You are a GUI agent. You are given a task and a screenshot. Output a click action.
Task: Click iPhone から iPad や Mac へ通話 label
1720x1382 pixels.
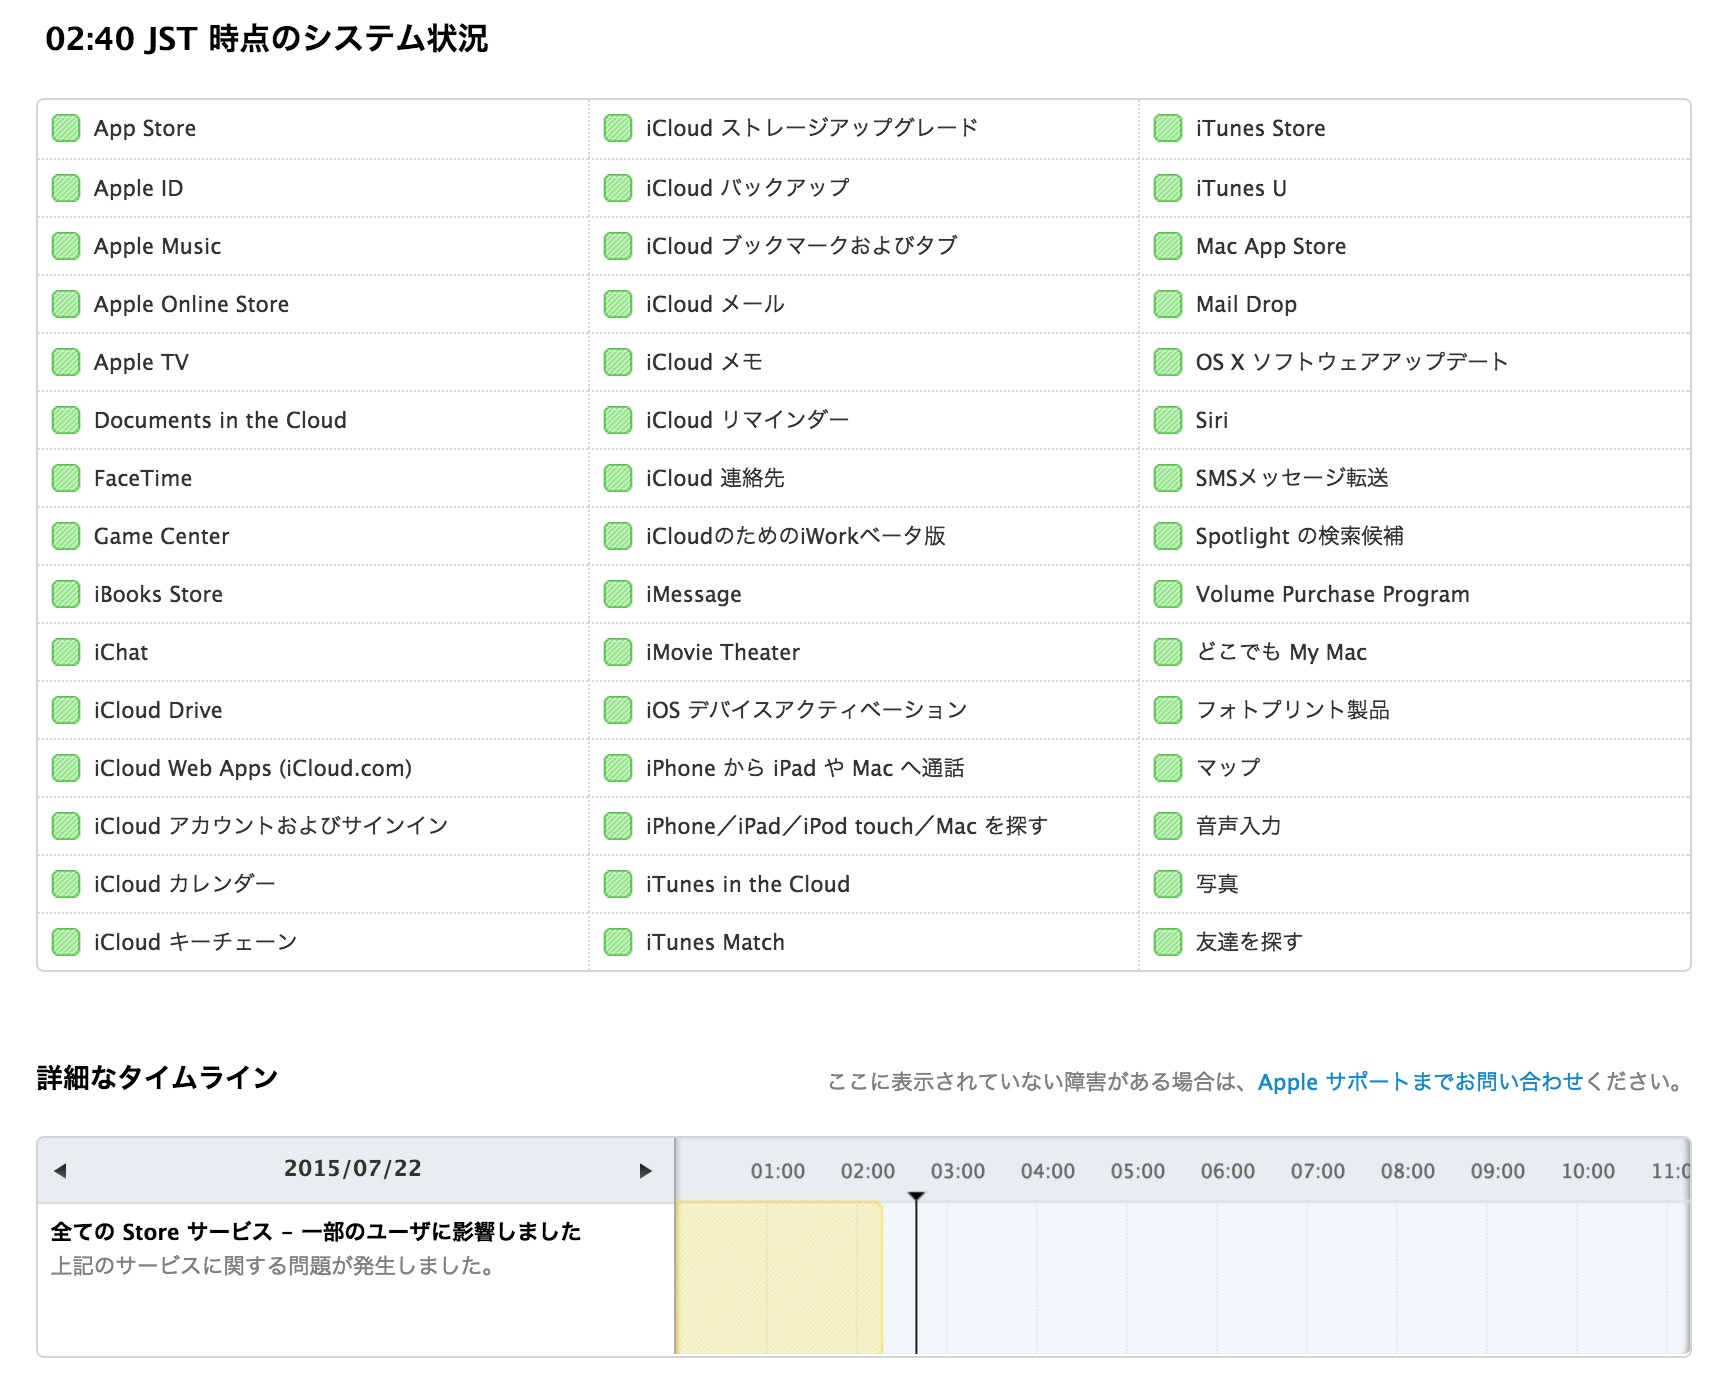[x=805, y=768]
